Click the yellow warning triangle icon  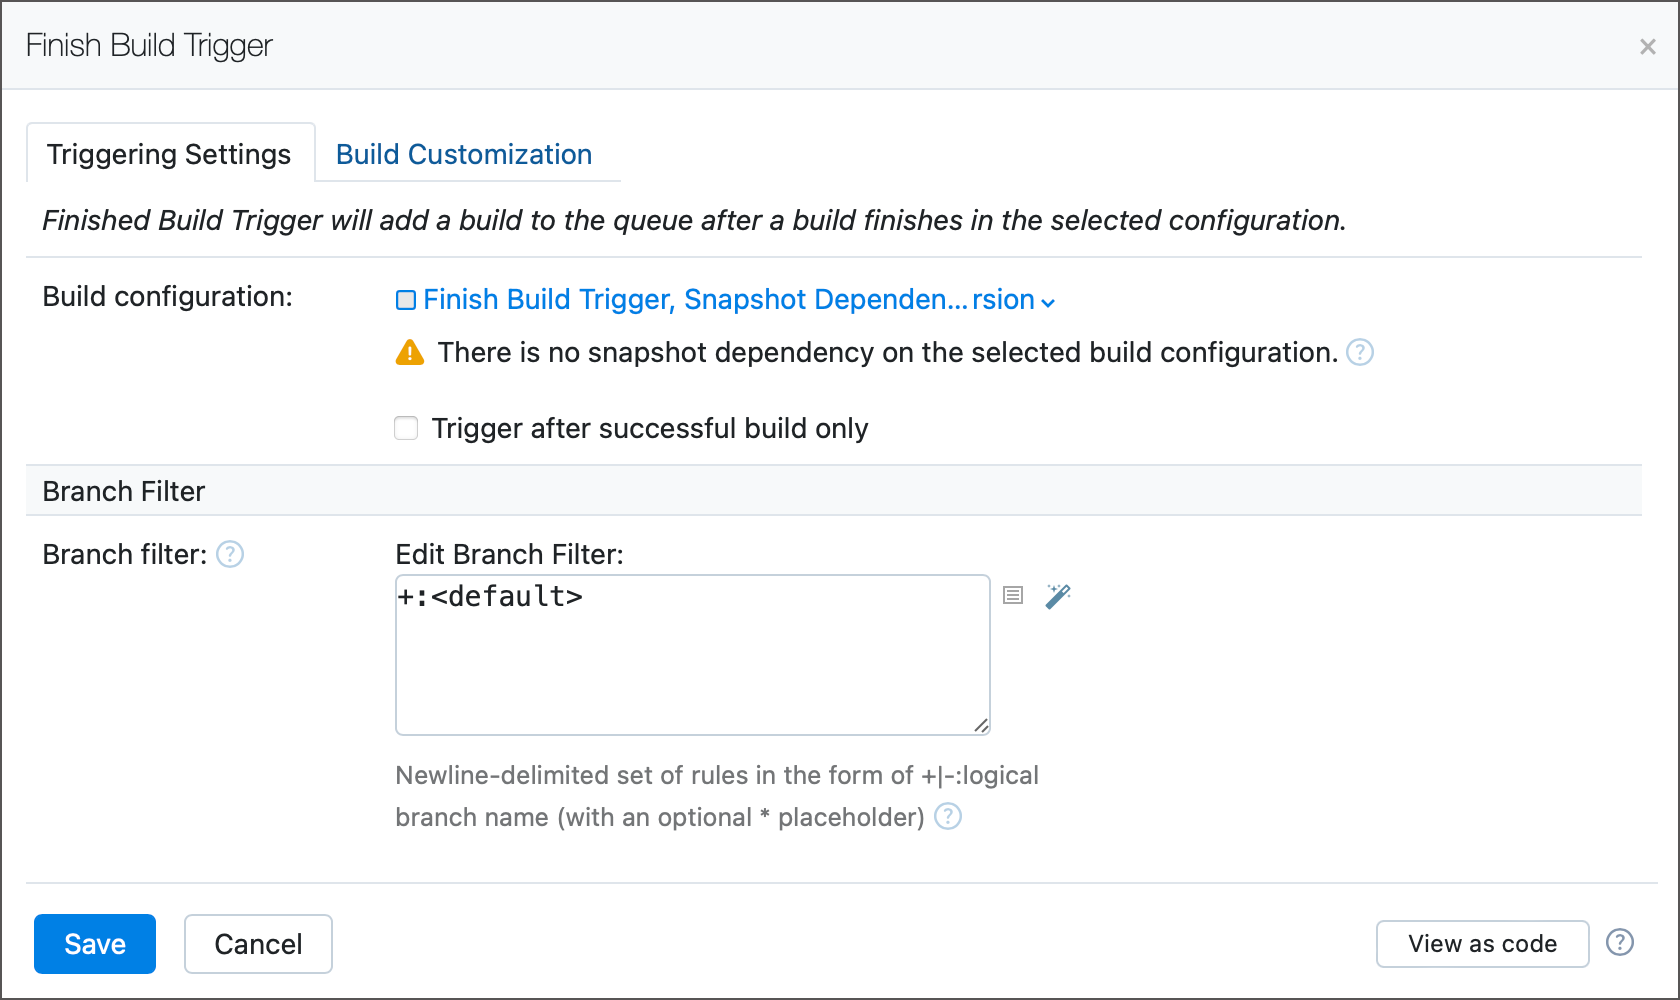(x=410, y=352)
